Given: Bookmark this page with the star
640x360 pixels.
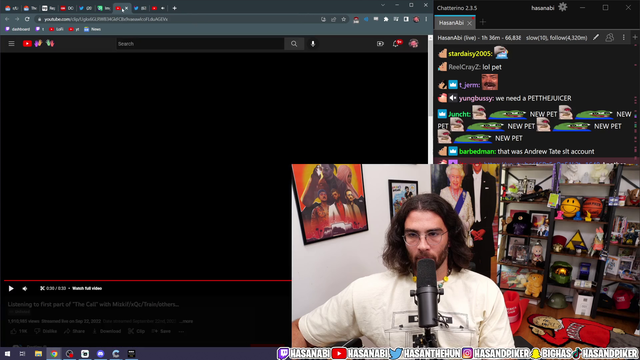Looking at the screenshot, I should (344, 19).
